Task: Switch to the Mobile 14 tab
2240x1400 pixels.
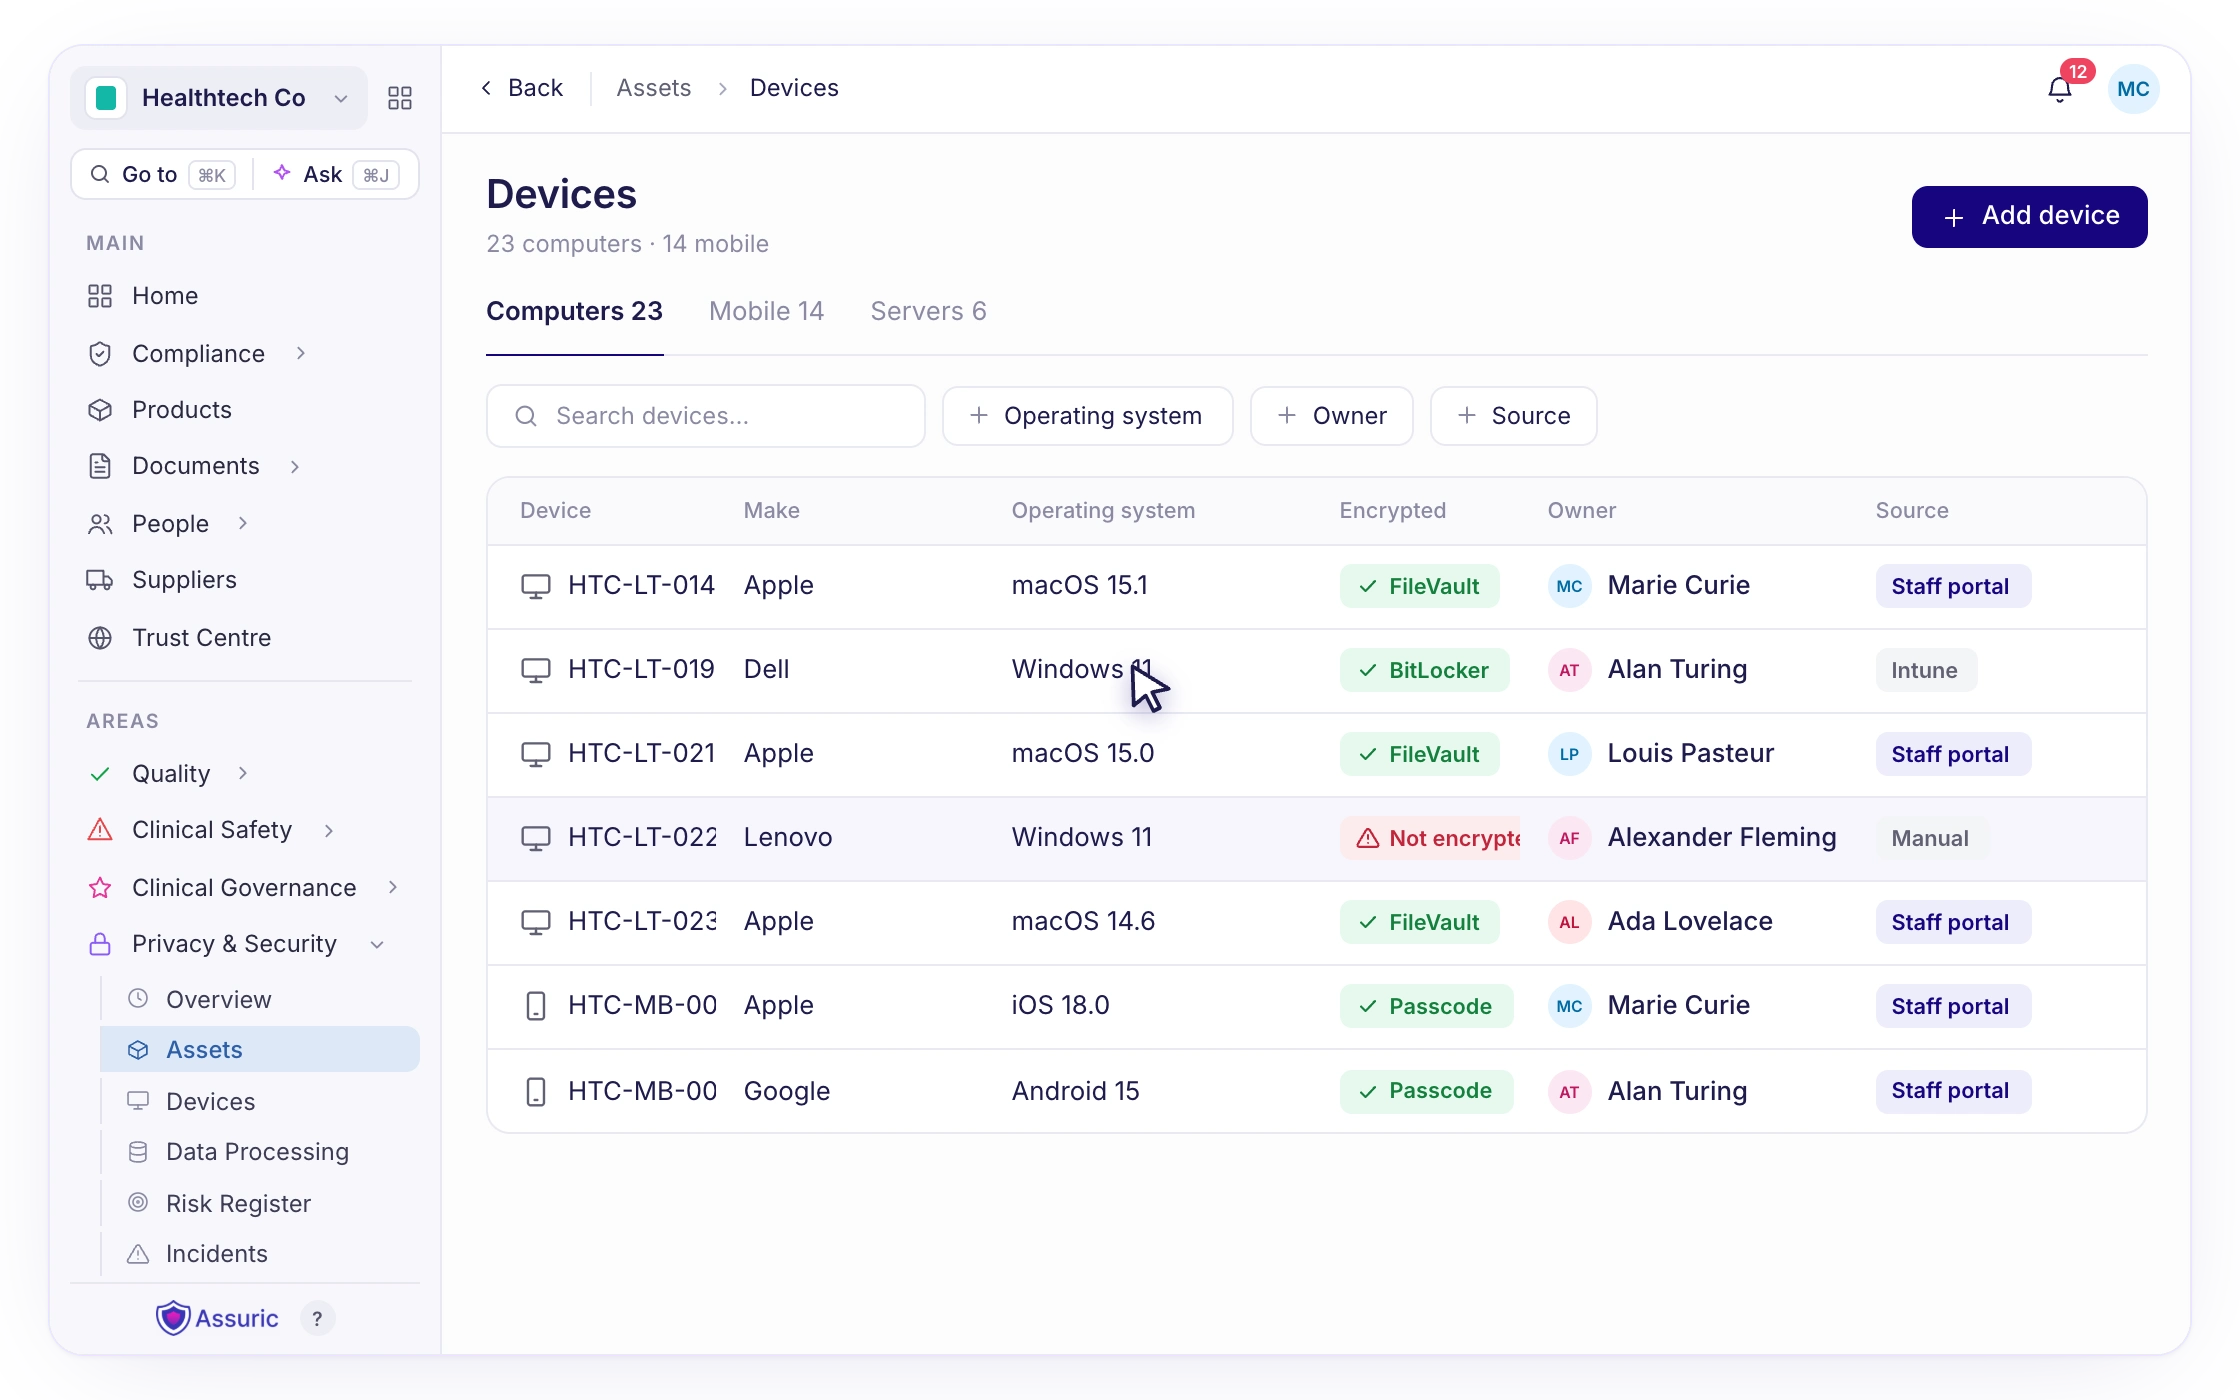Action: click(766, 311)
